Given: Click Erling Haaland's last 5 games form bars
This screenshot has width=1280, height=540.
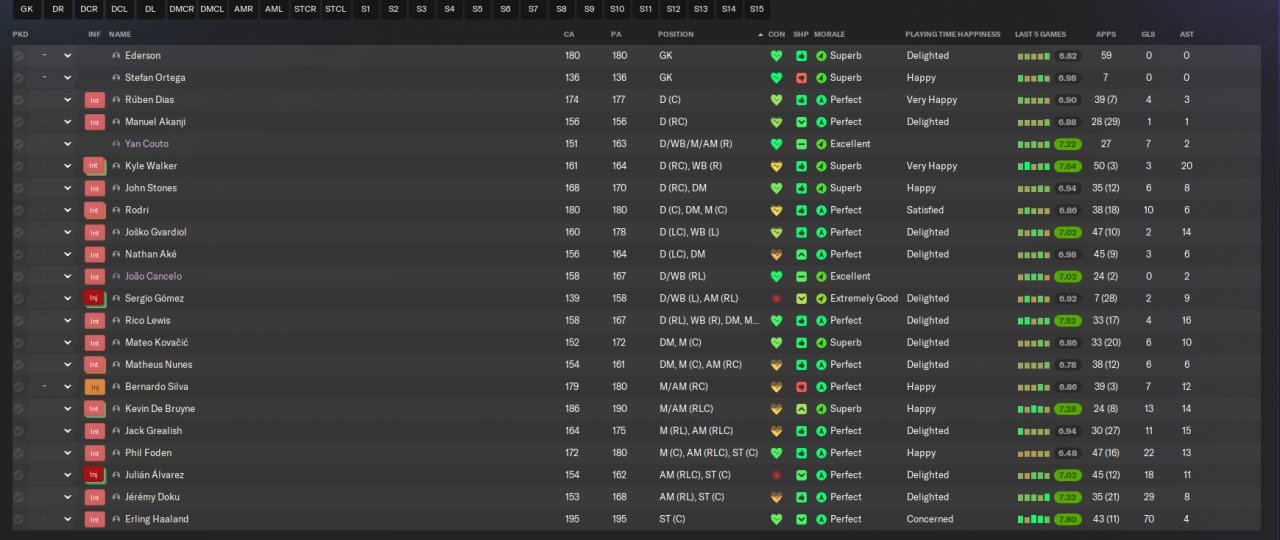Looking at the screenshot, I should click(1034, 519).
